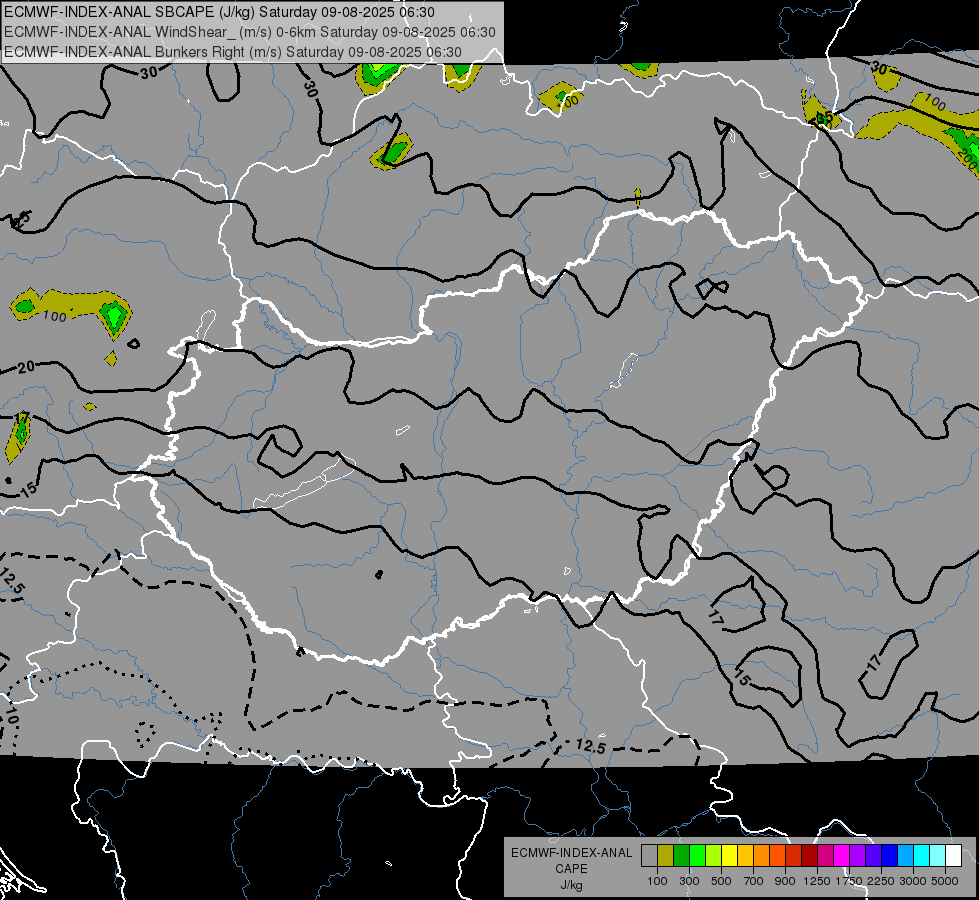Select the '500' value under the legend
Image resolution: width=979 pixels, height=900 pixels.
tap(721, 881)
